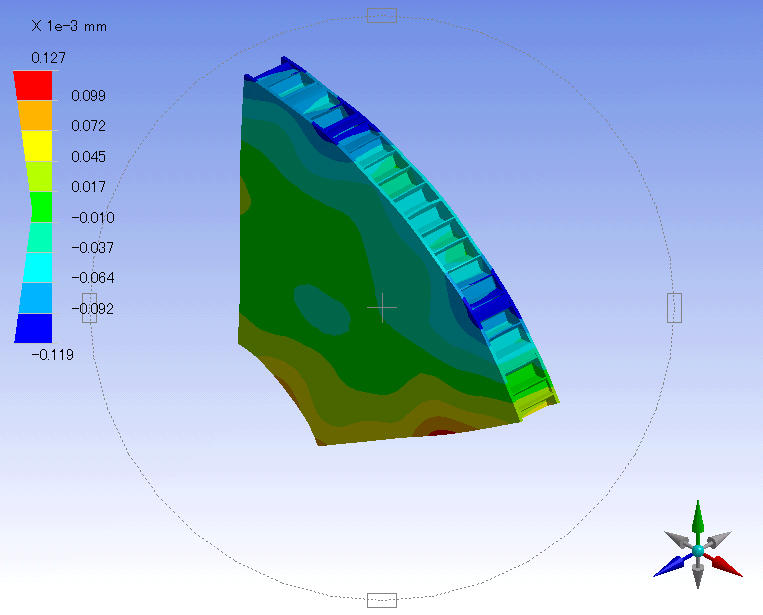Image resolution: width=763 pixels, height=615 pixels.
Task: Click the red X-axis arrow of triad
Action: [x=724, y=565]
